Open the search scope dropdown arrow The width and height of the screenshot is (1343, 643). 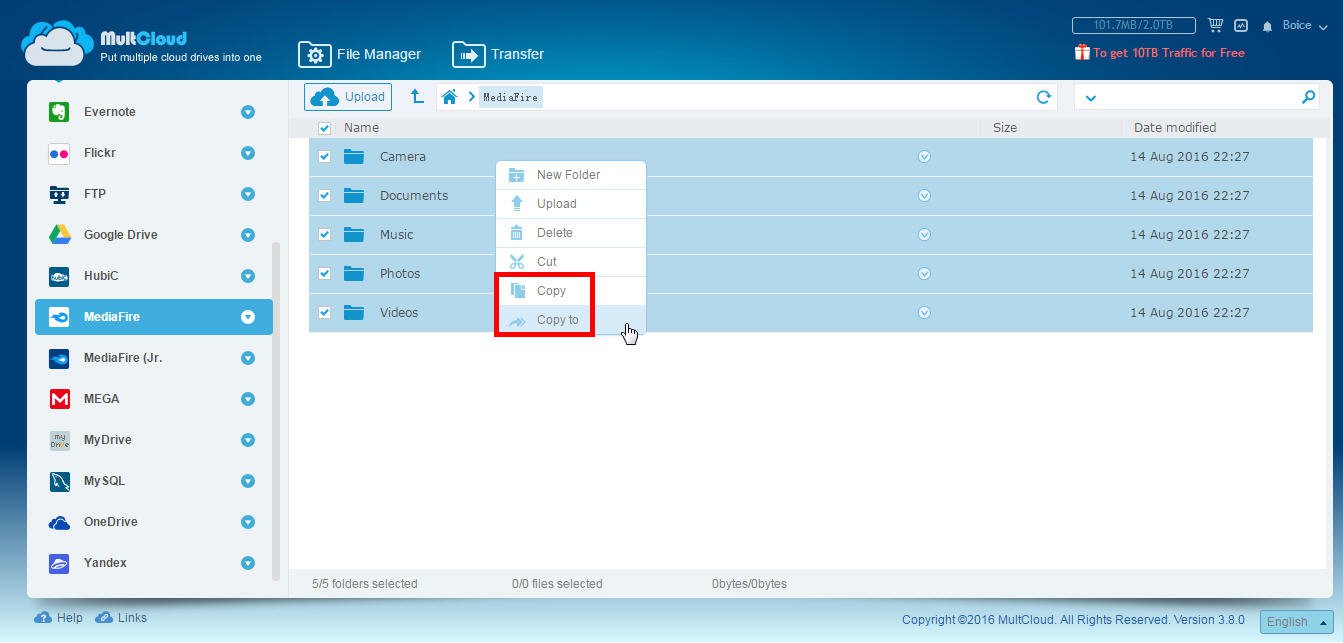1090,98
